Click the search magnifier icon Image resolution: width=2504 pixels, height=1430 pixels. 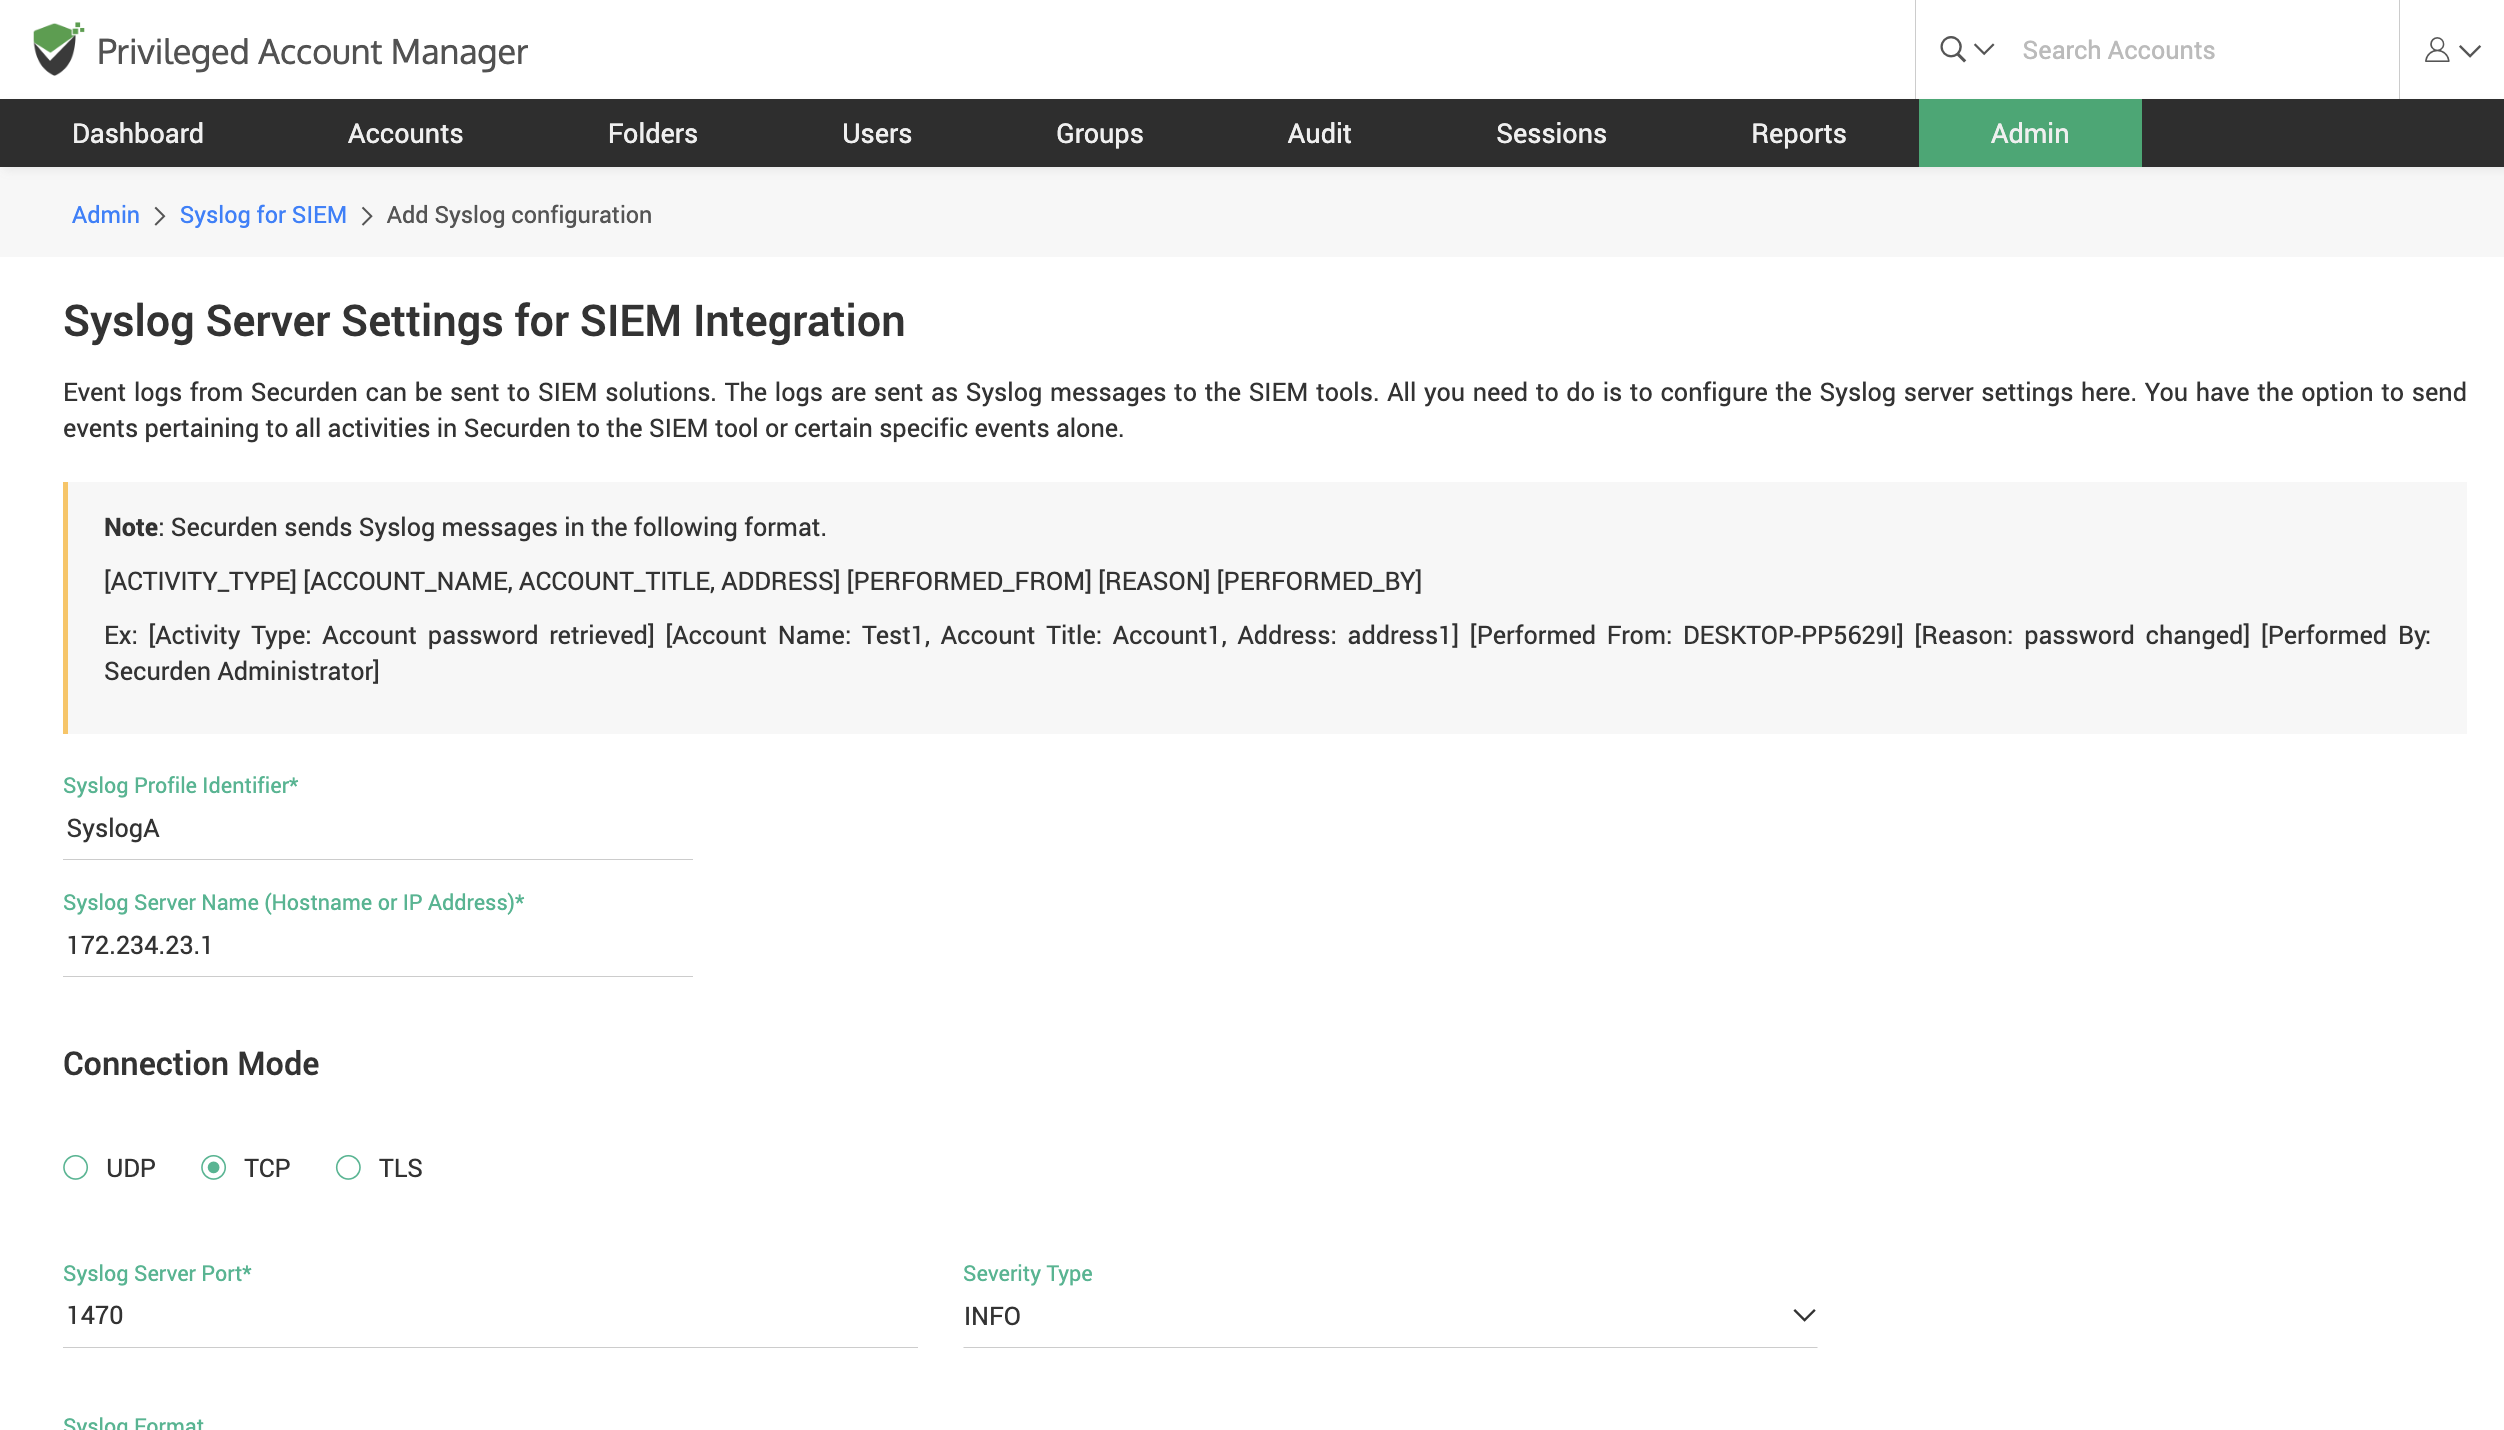(1952, 48)
